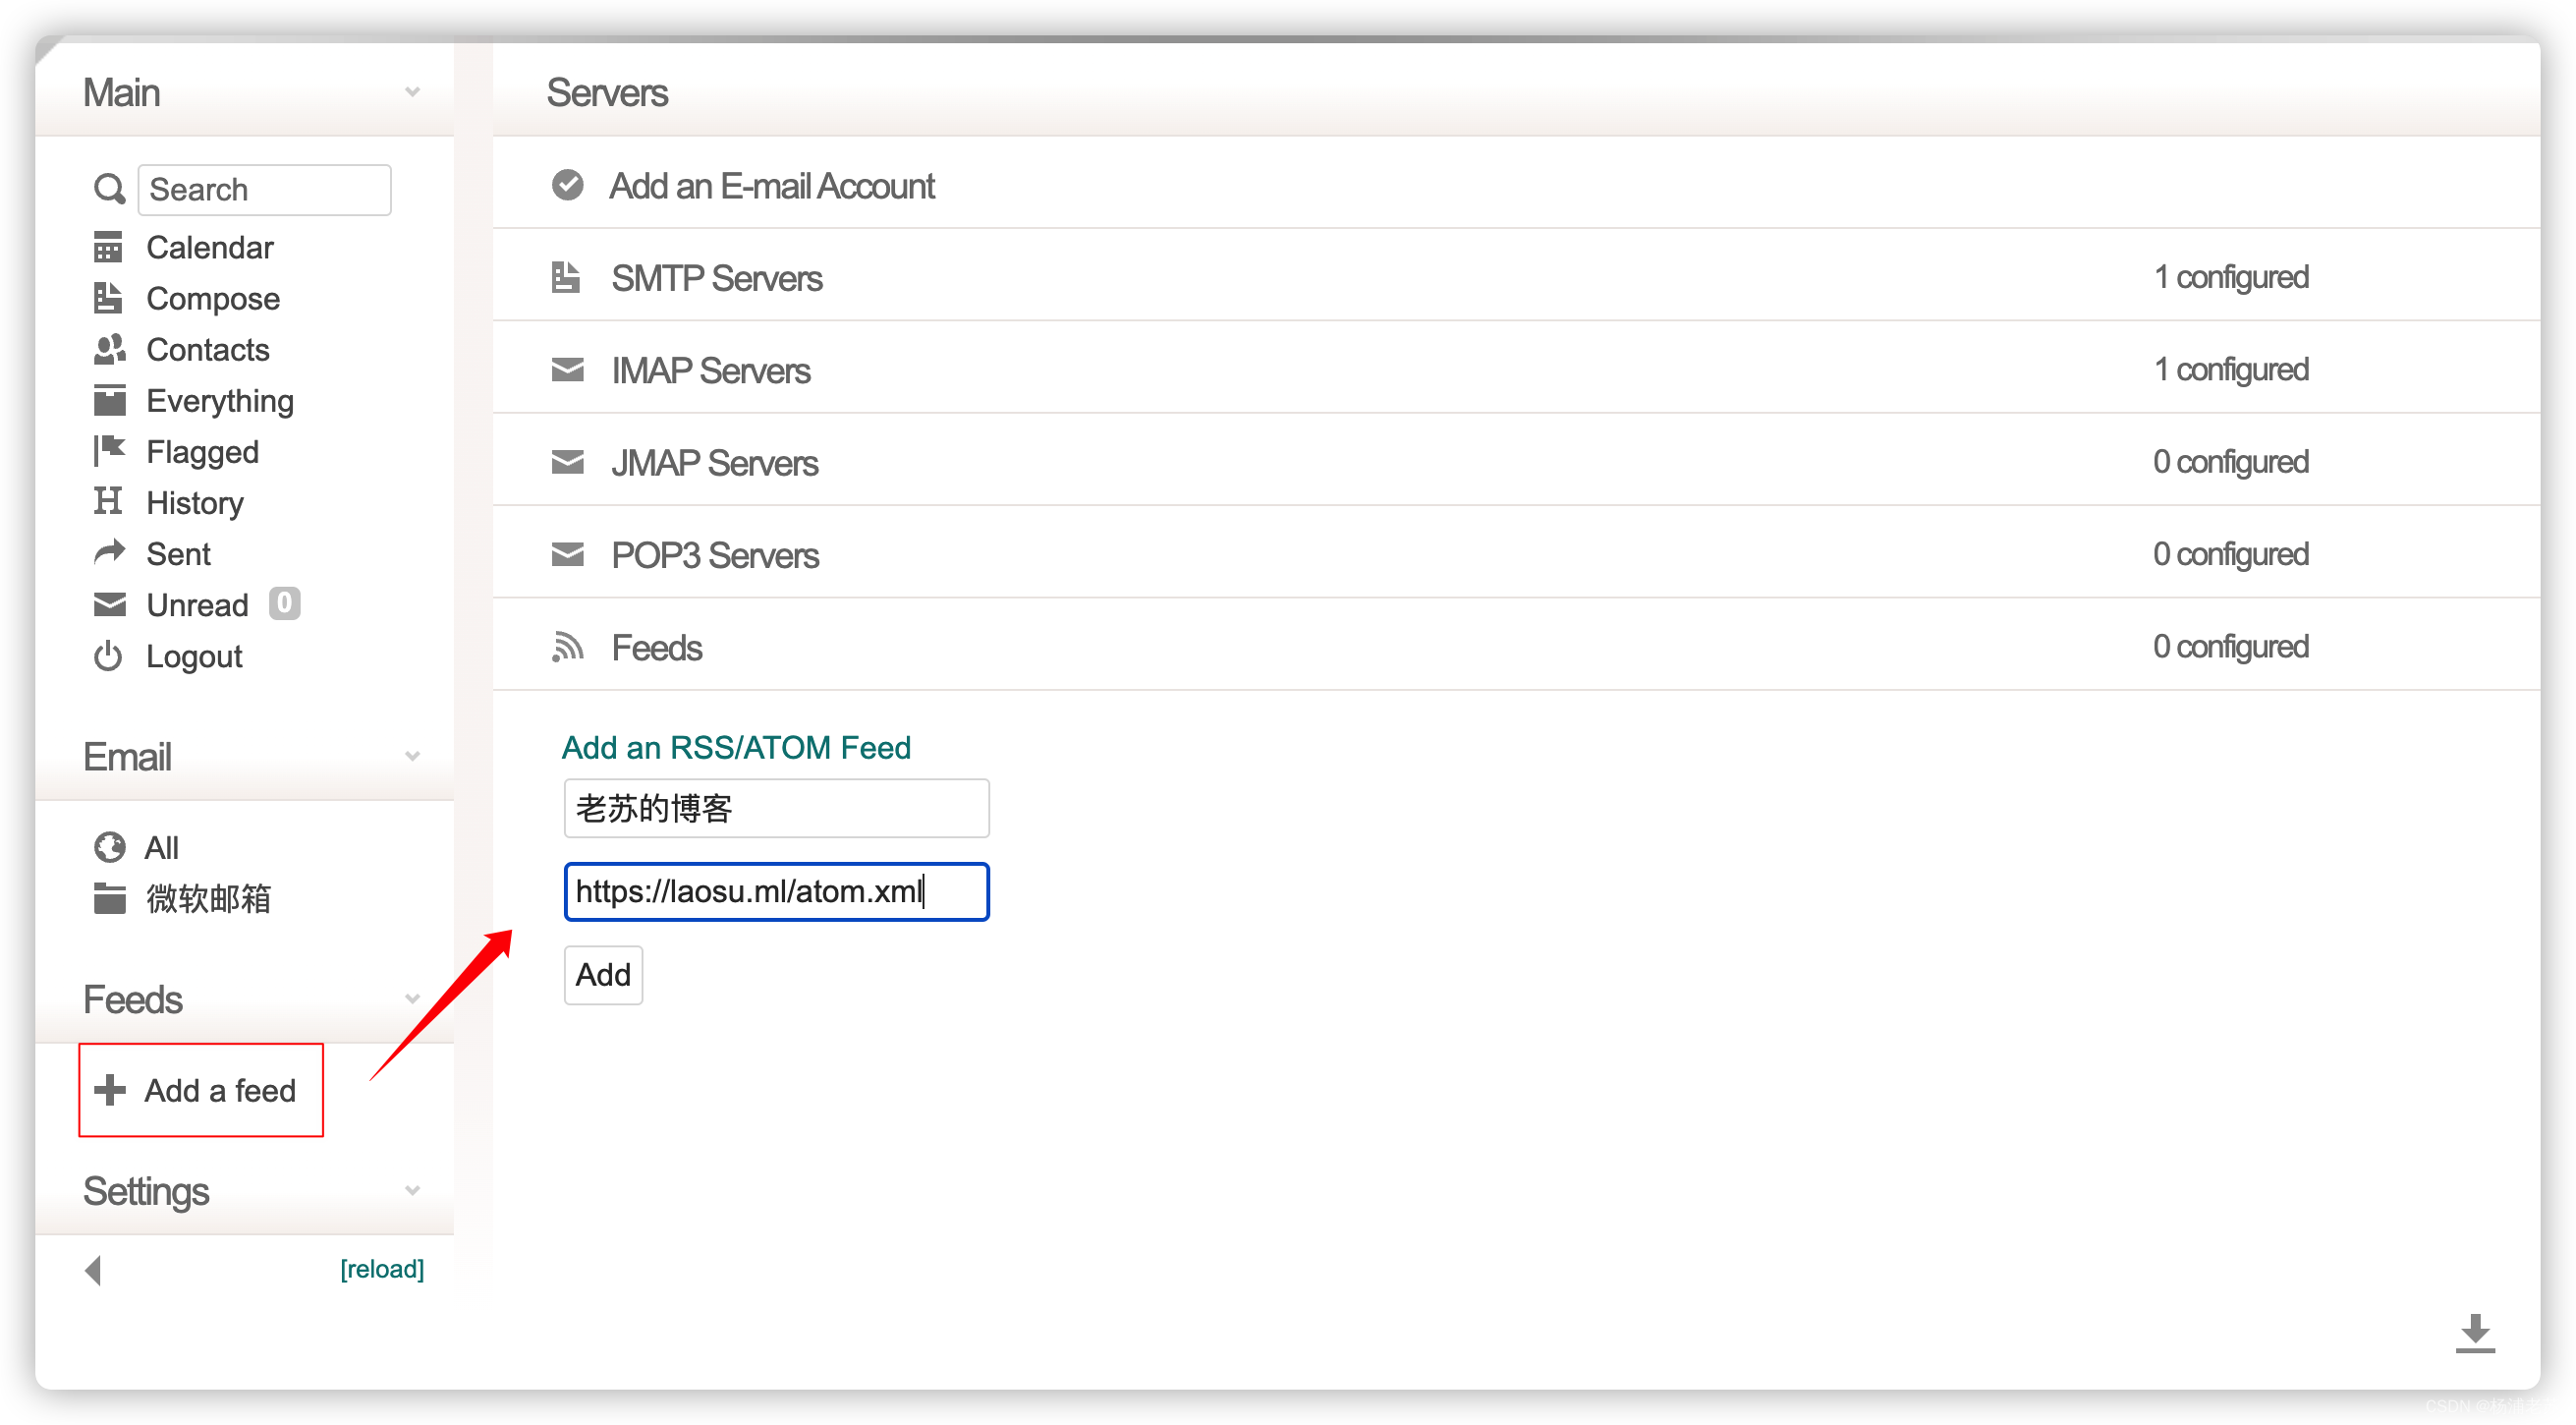Click the Feeds RSS icon in the servers list

(x=567, y=647)
